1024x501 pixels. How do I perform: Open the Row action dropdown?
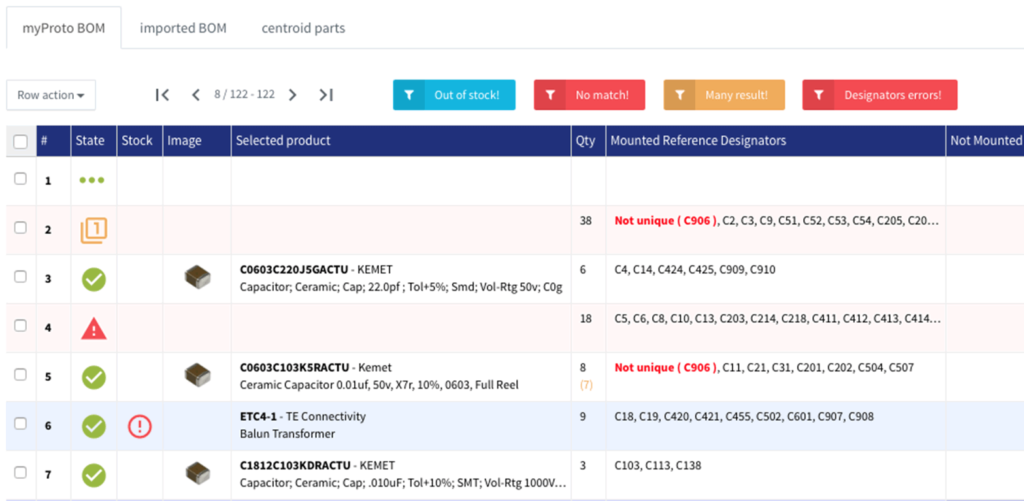tap(50, 95)
